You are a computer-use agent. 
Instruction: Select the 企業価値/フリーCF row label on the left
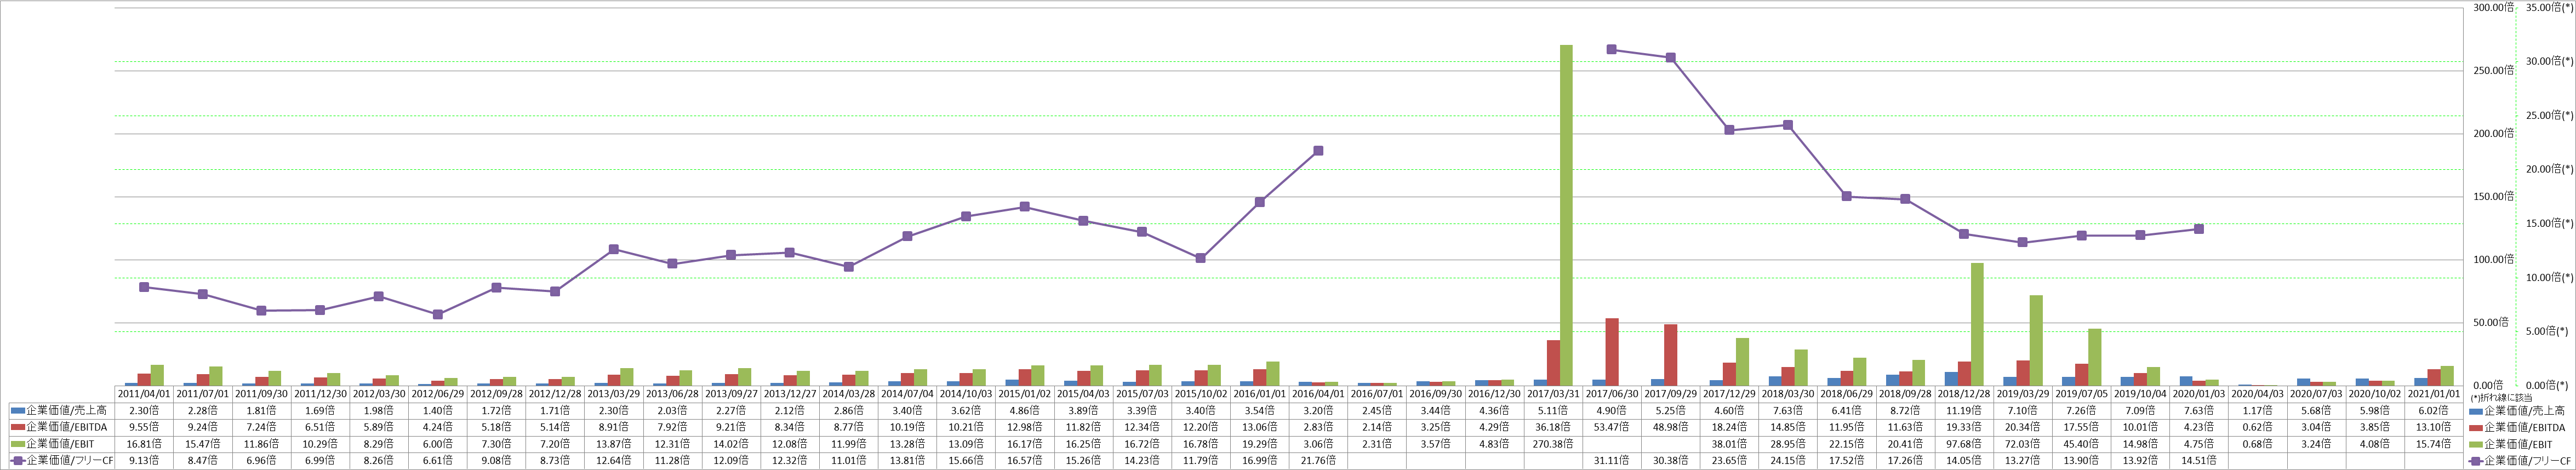(x=70, y=460)
